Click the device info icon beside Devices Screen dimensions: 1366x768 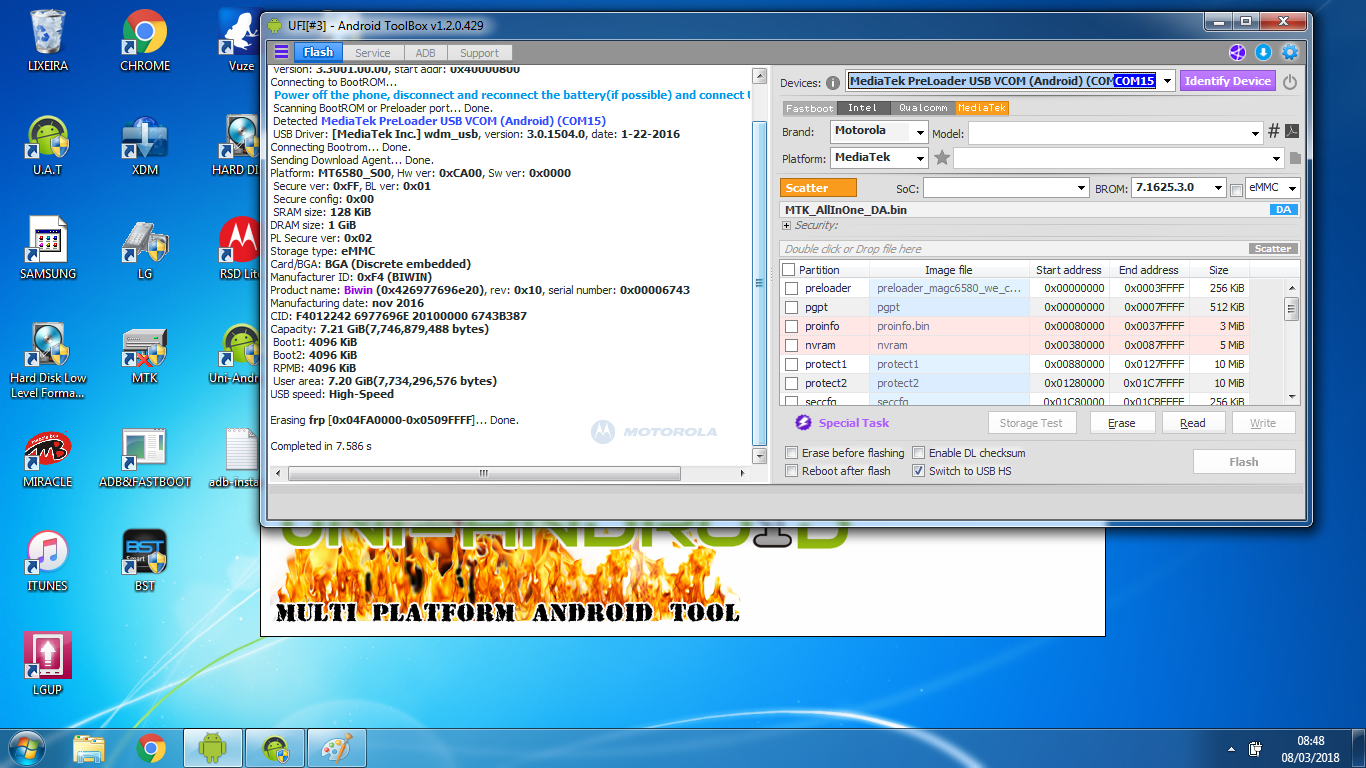coord(831,83)
